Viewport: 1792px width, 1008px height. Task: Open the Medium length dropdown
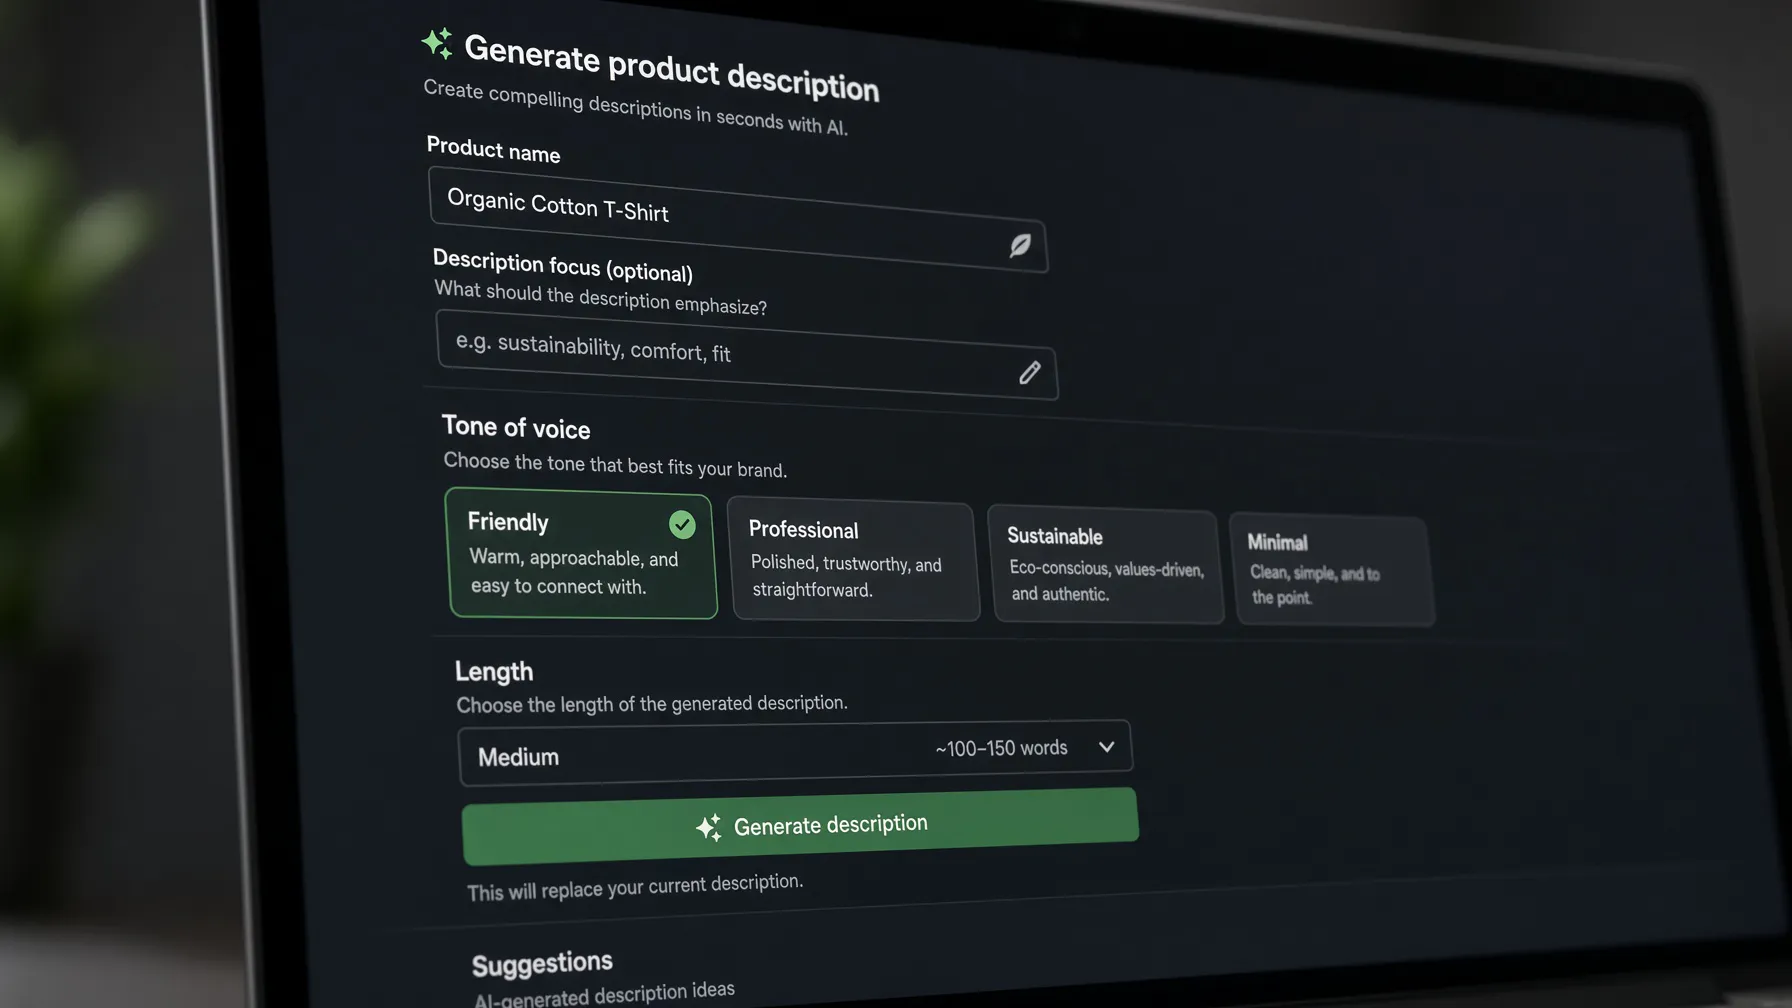795,752
